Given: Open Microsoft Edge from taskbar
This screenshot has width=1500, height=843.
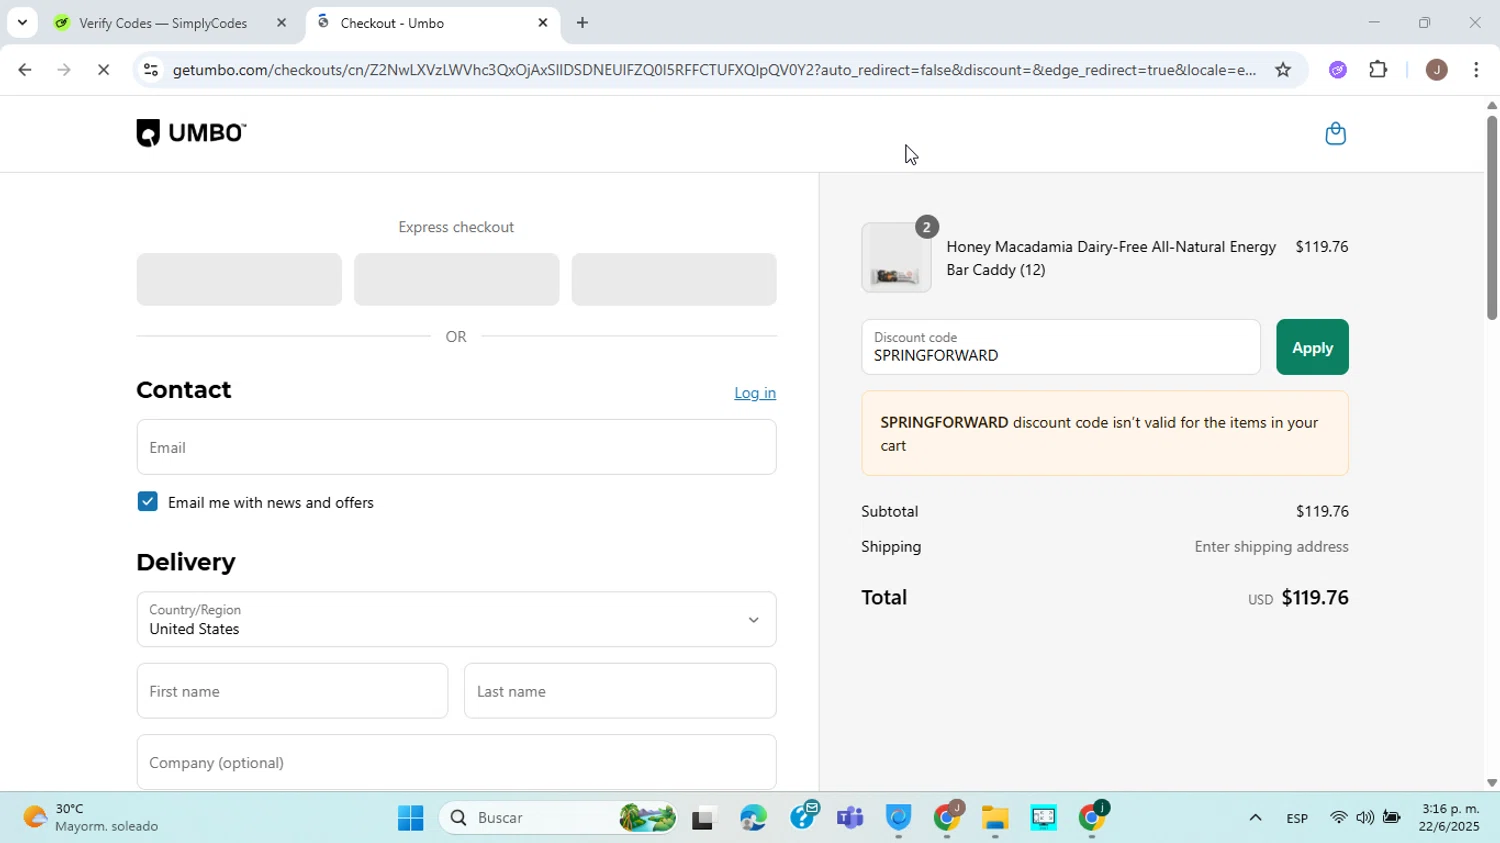Looking at the screenshot, I should tap(753, 819).
